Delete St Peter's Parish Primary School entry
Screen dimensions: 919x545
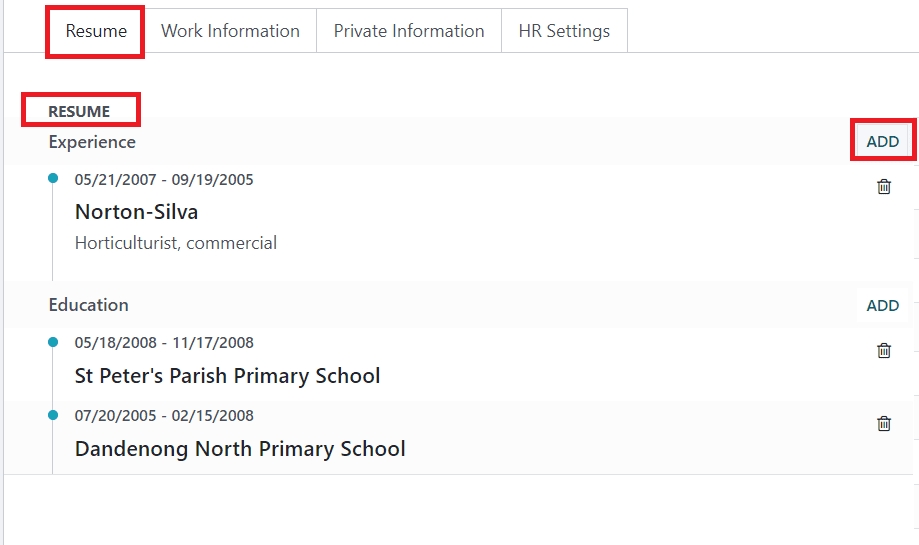(884, 350)
